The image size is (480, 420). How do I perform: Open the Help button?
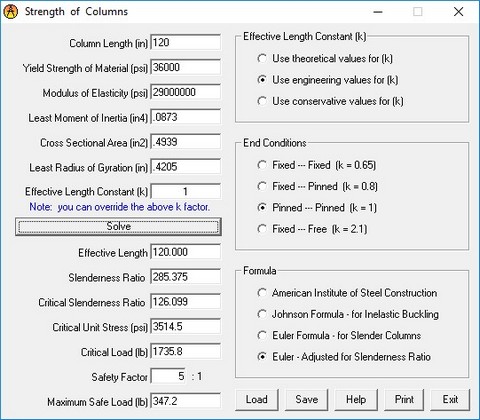coord(356,399)
